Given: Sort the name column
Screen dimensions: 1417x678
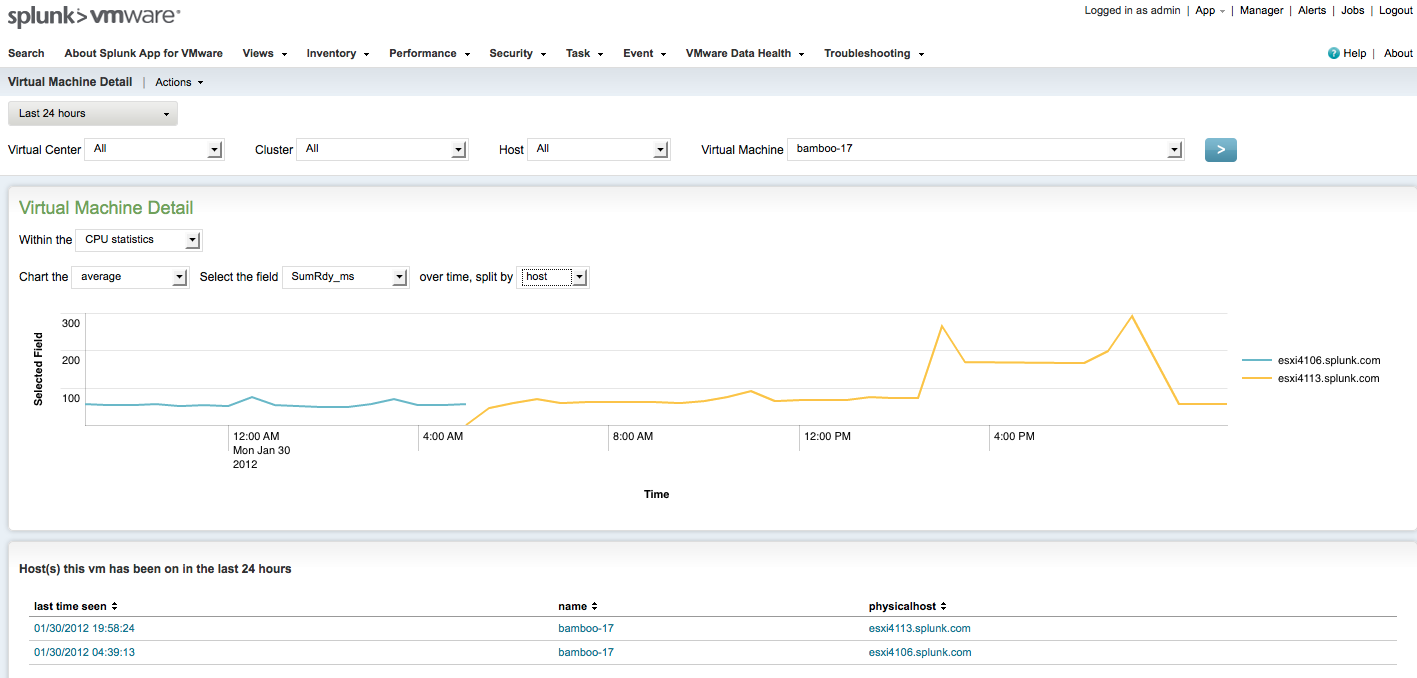Looking at the screenshot, I should pos(578,606).
